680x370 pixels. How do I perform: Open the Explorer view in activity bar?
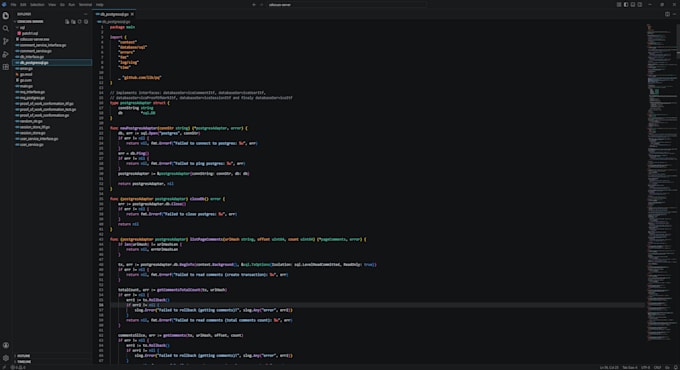coord(6,16)
